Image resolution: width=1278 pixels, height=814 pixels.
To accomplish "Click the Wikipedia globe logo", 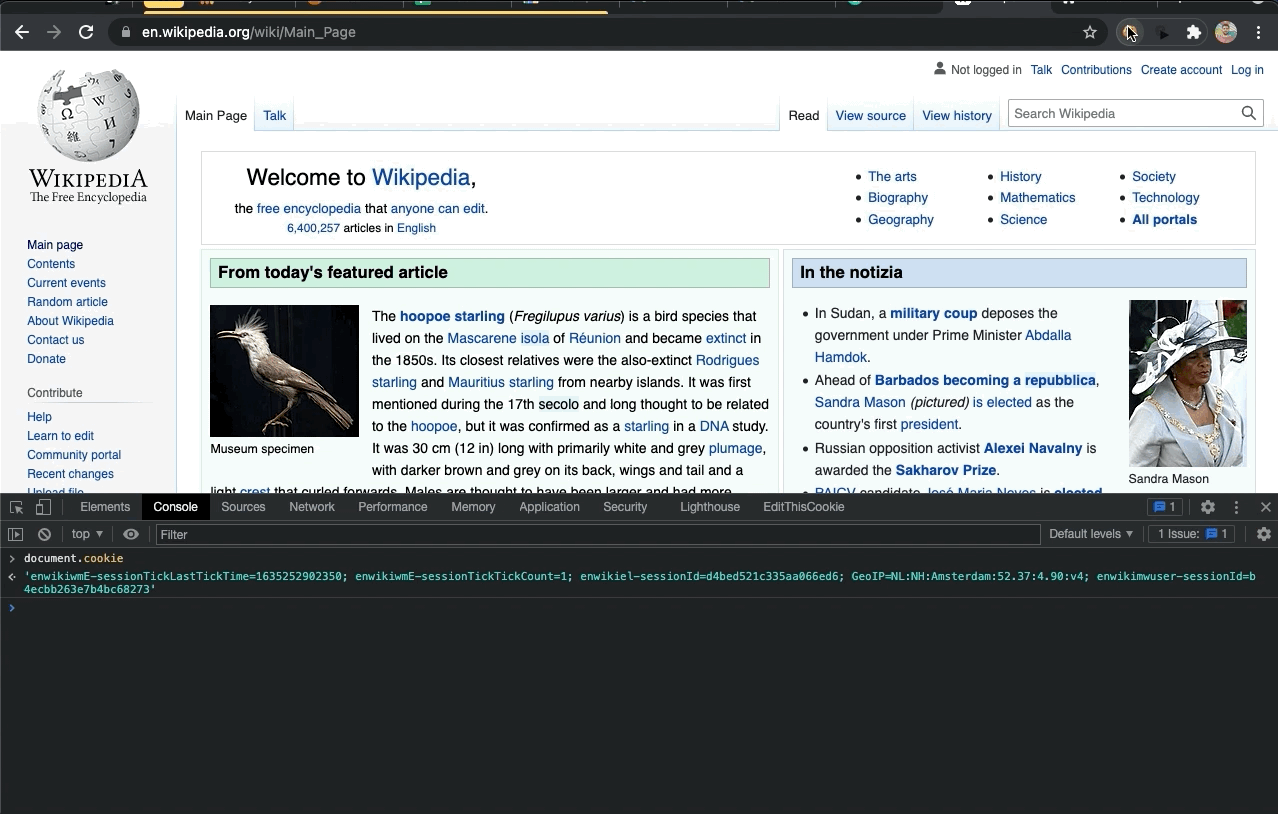I will pos(88,116).
